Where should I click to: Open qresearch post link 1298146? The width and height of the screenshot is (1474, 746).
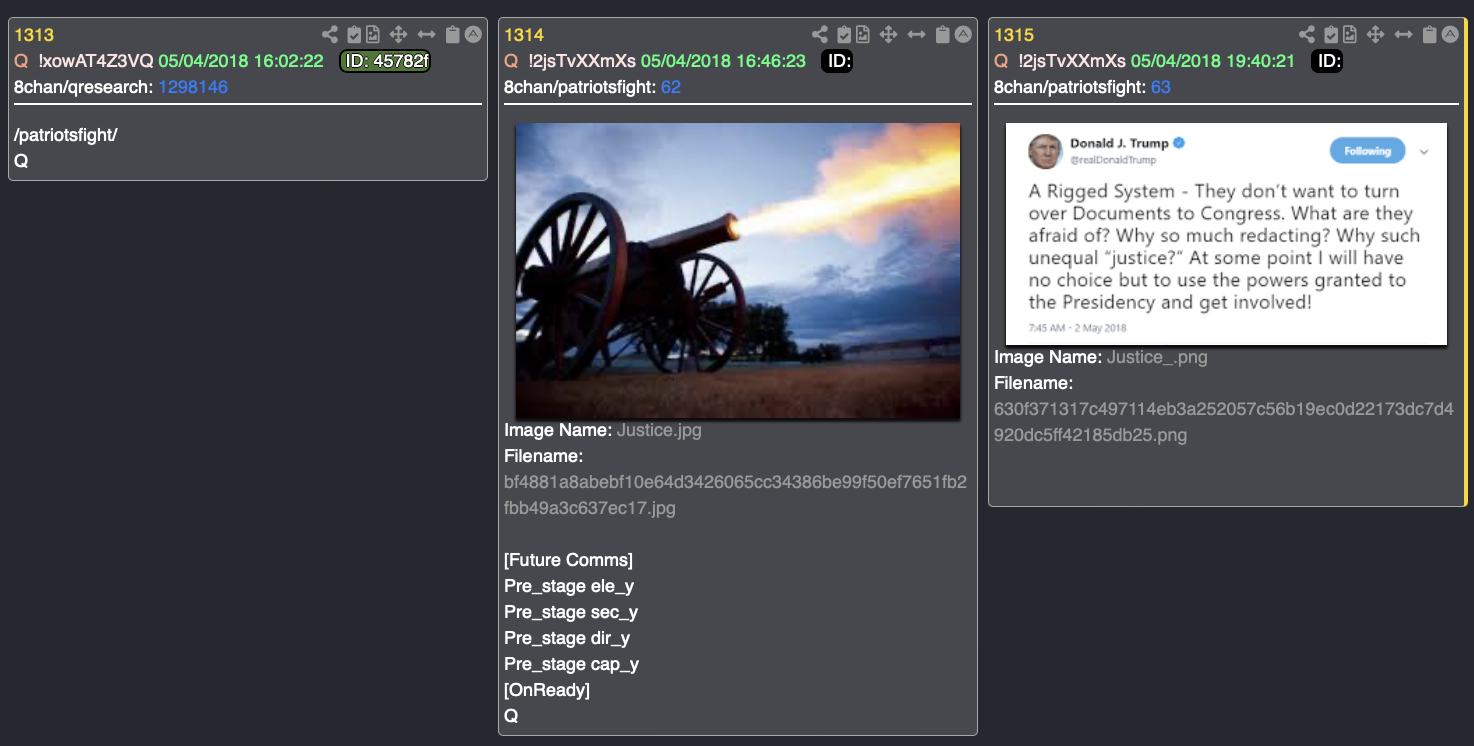(193, 87)
